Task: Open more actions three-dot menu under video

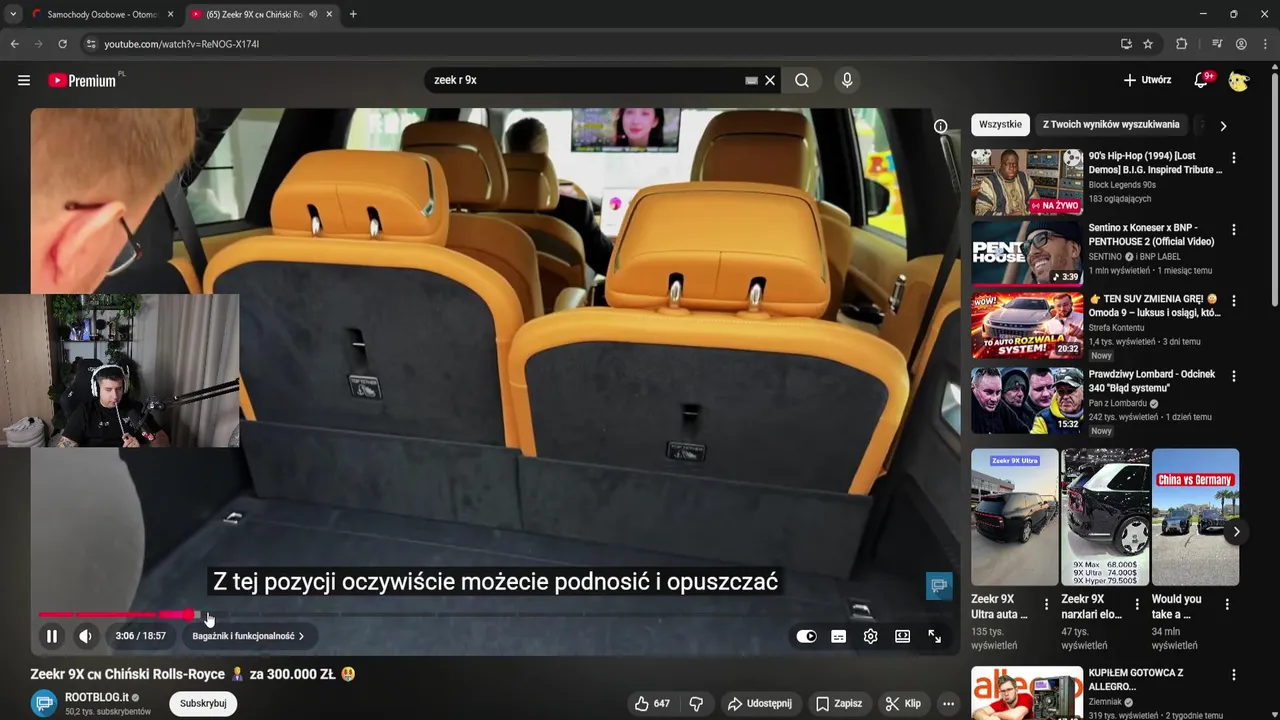Action: point(948,704)
